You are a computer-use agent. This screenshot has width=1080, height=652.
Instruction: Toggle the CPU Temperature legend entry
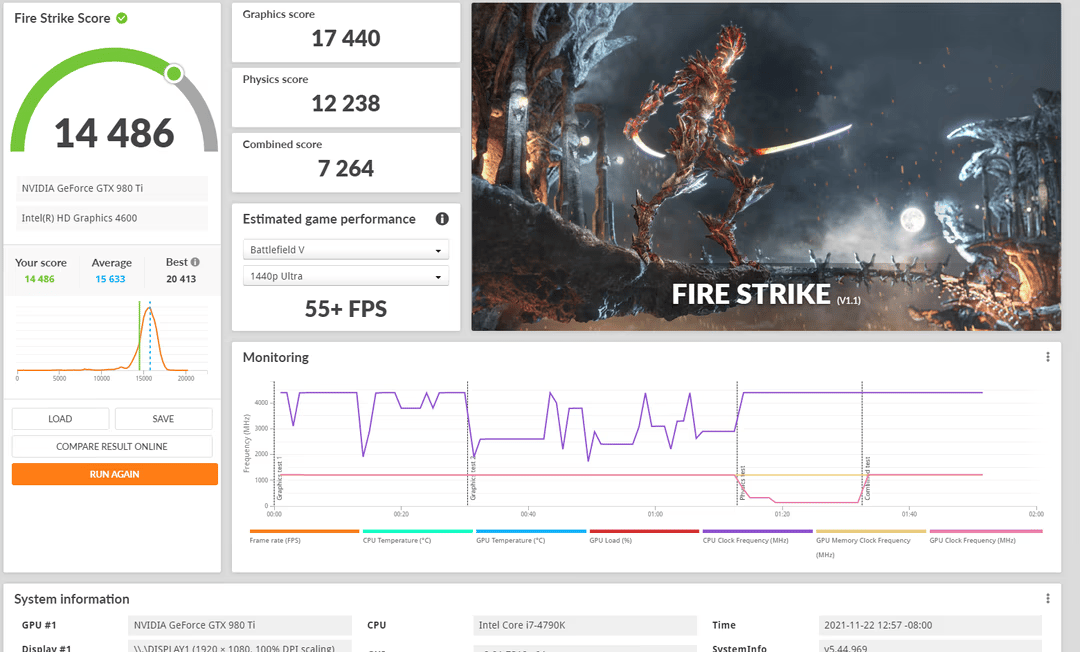pos(417,536)
